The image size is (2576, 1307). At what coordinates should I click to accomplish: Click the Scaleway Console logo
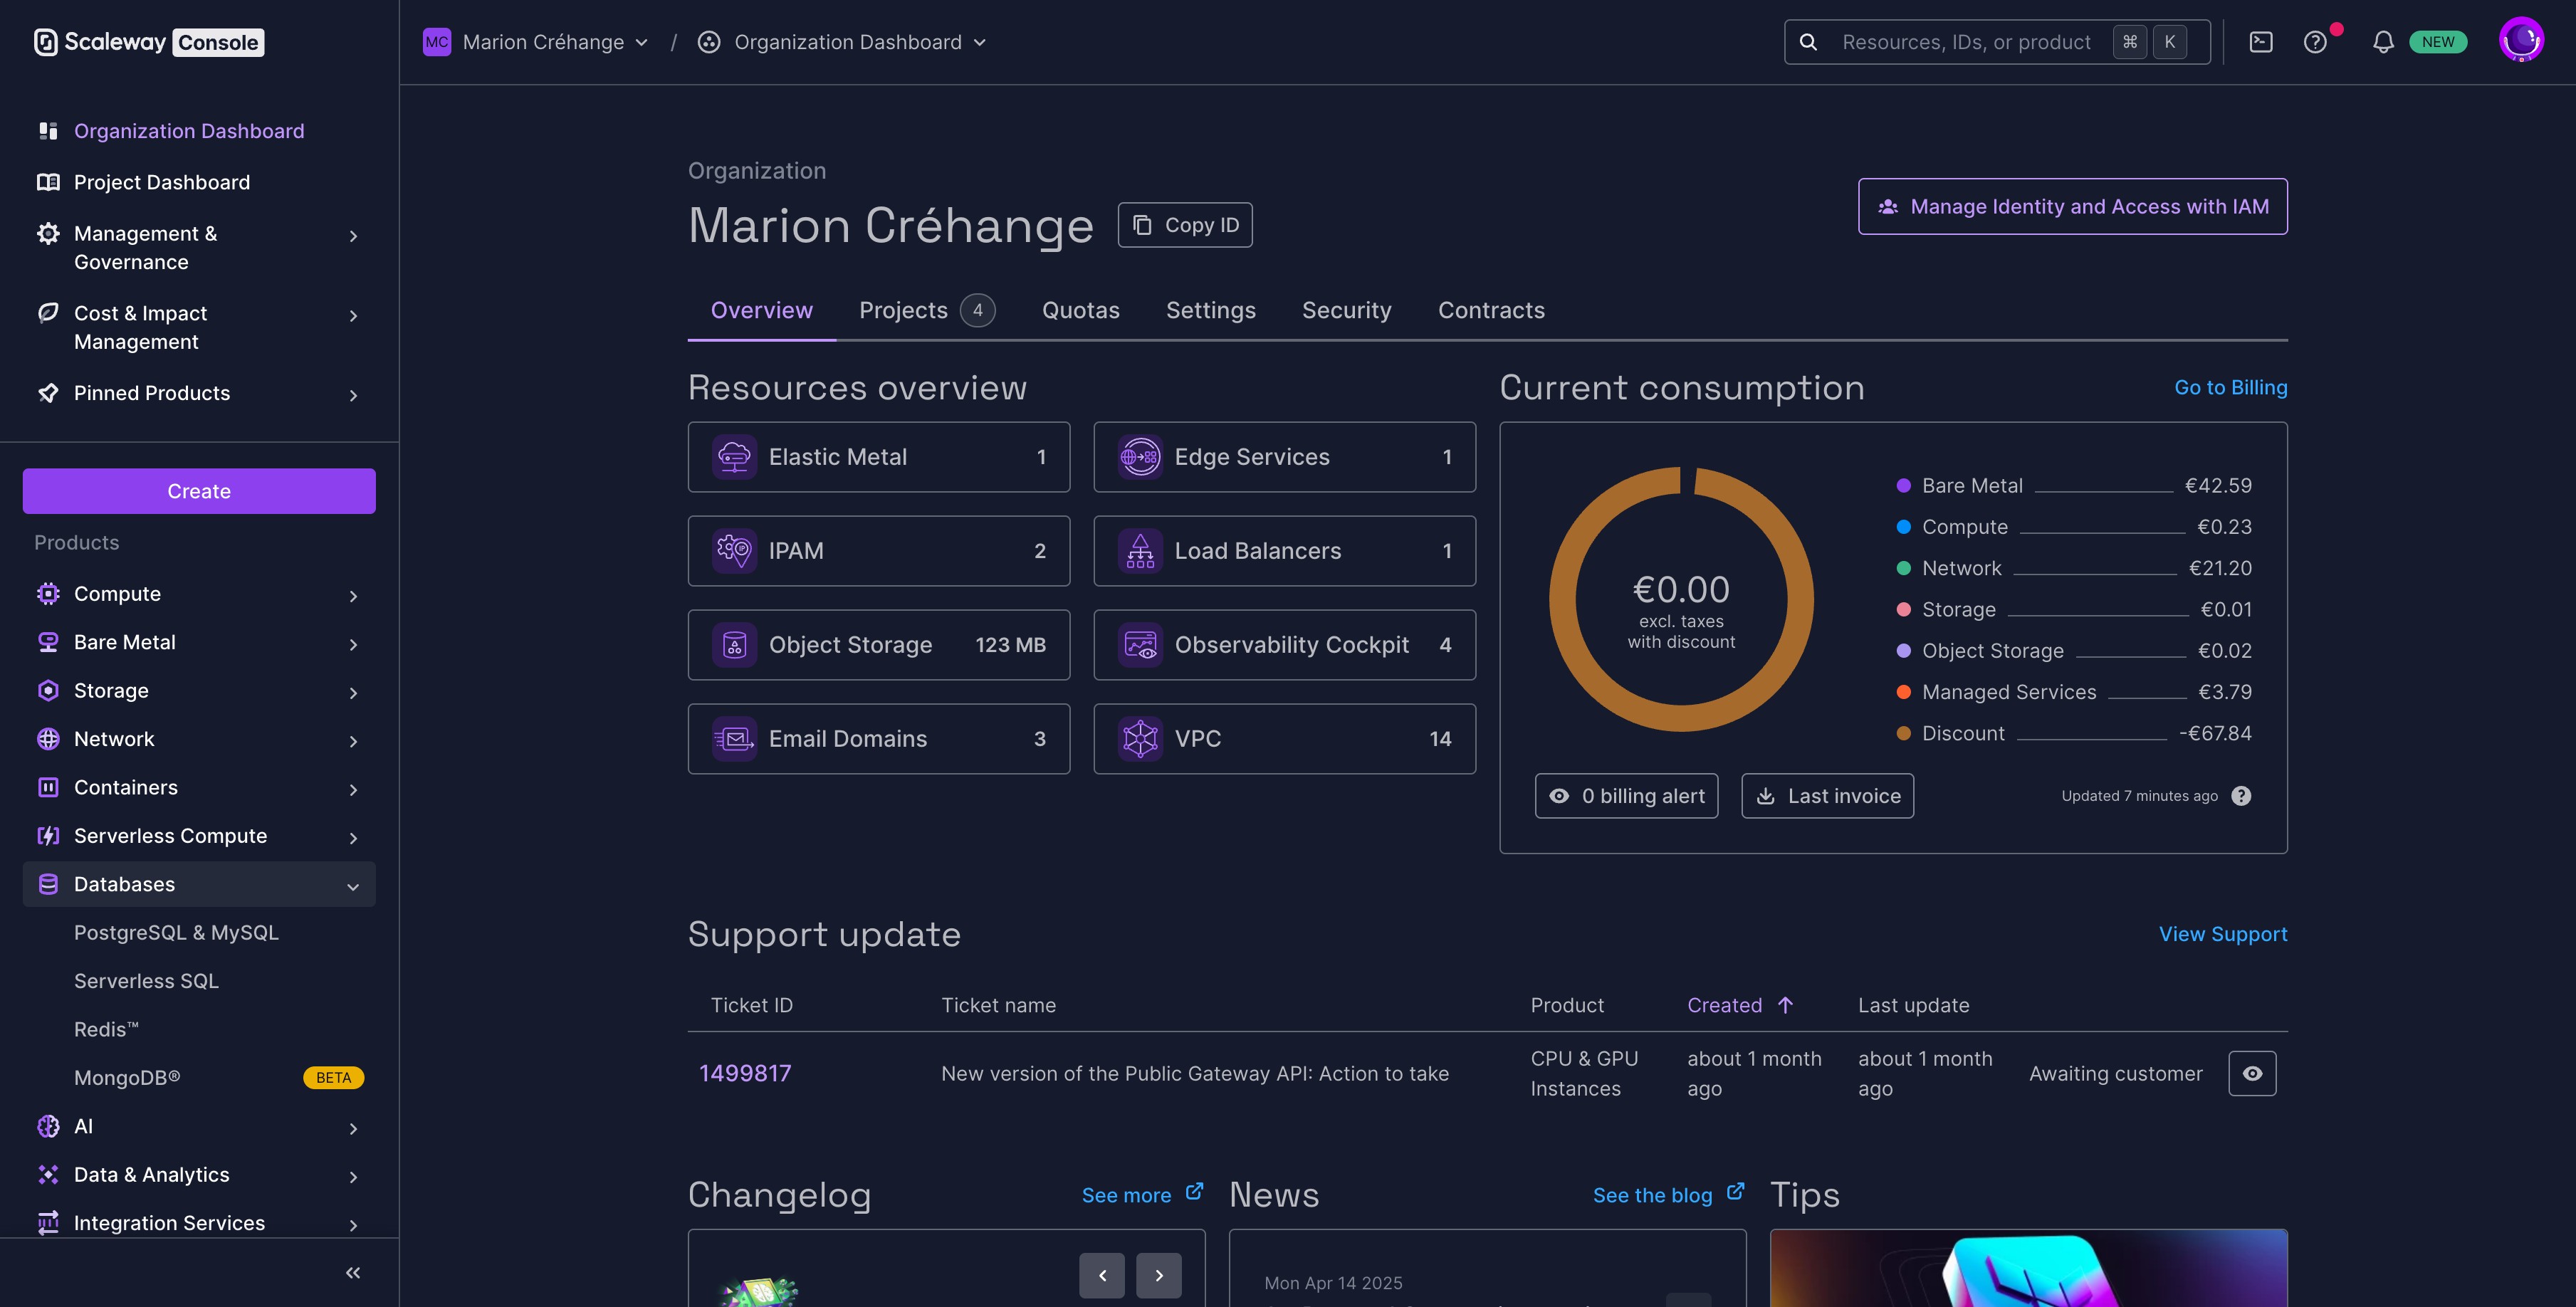pos(149,42)
